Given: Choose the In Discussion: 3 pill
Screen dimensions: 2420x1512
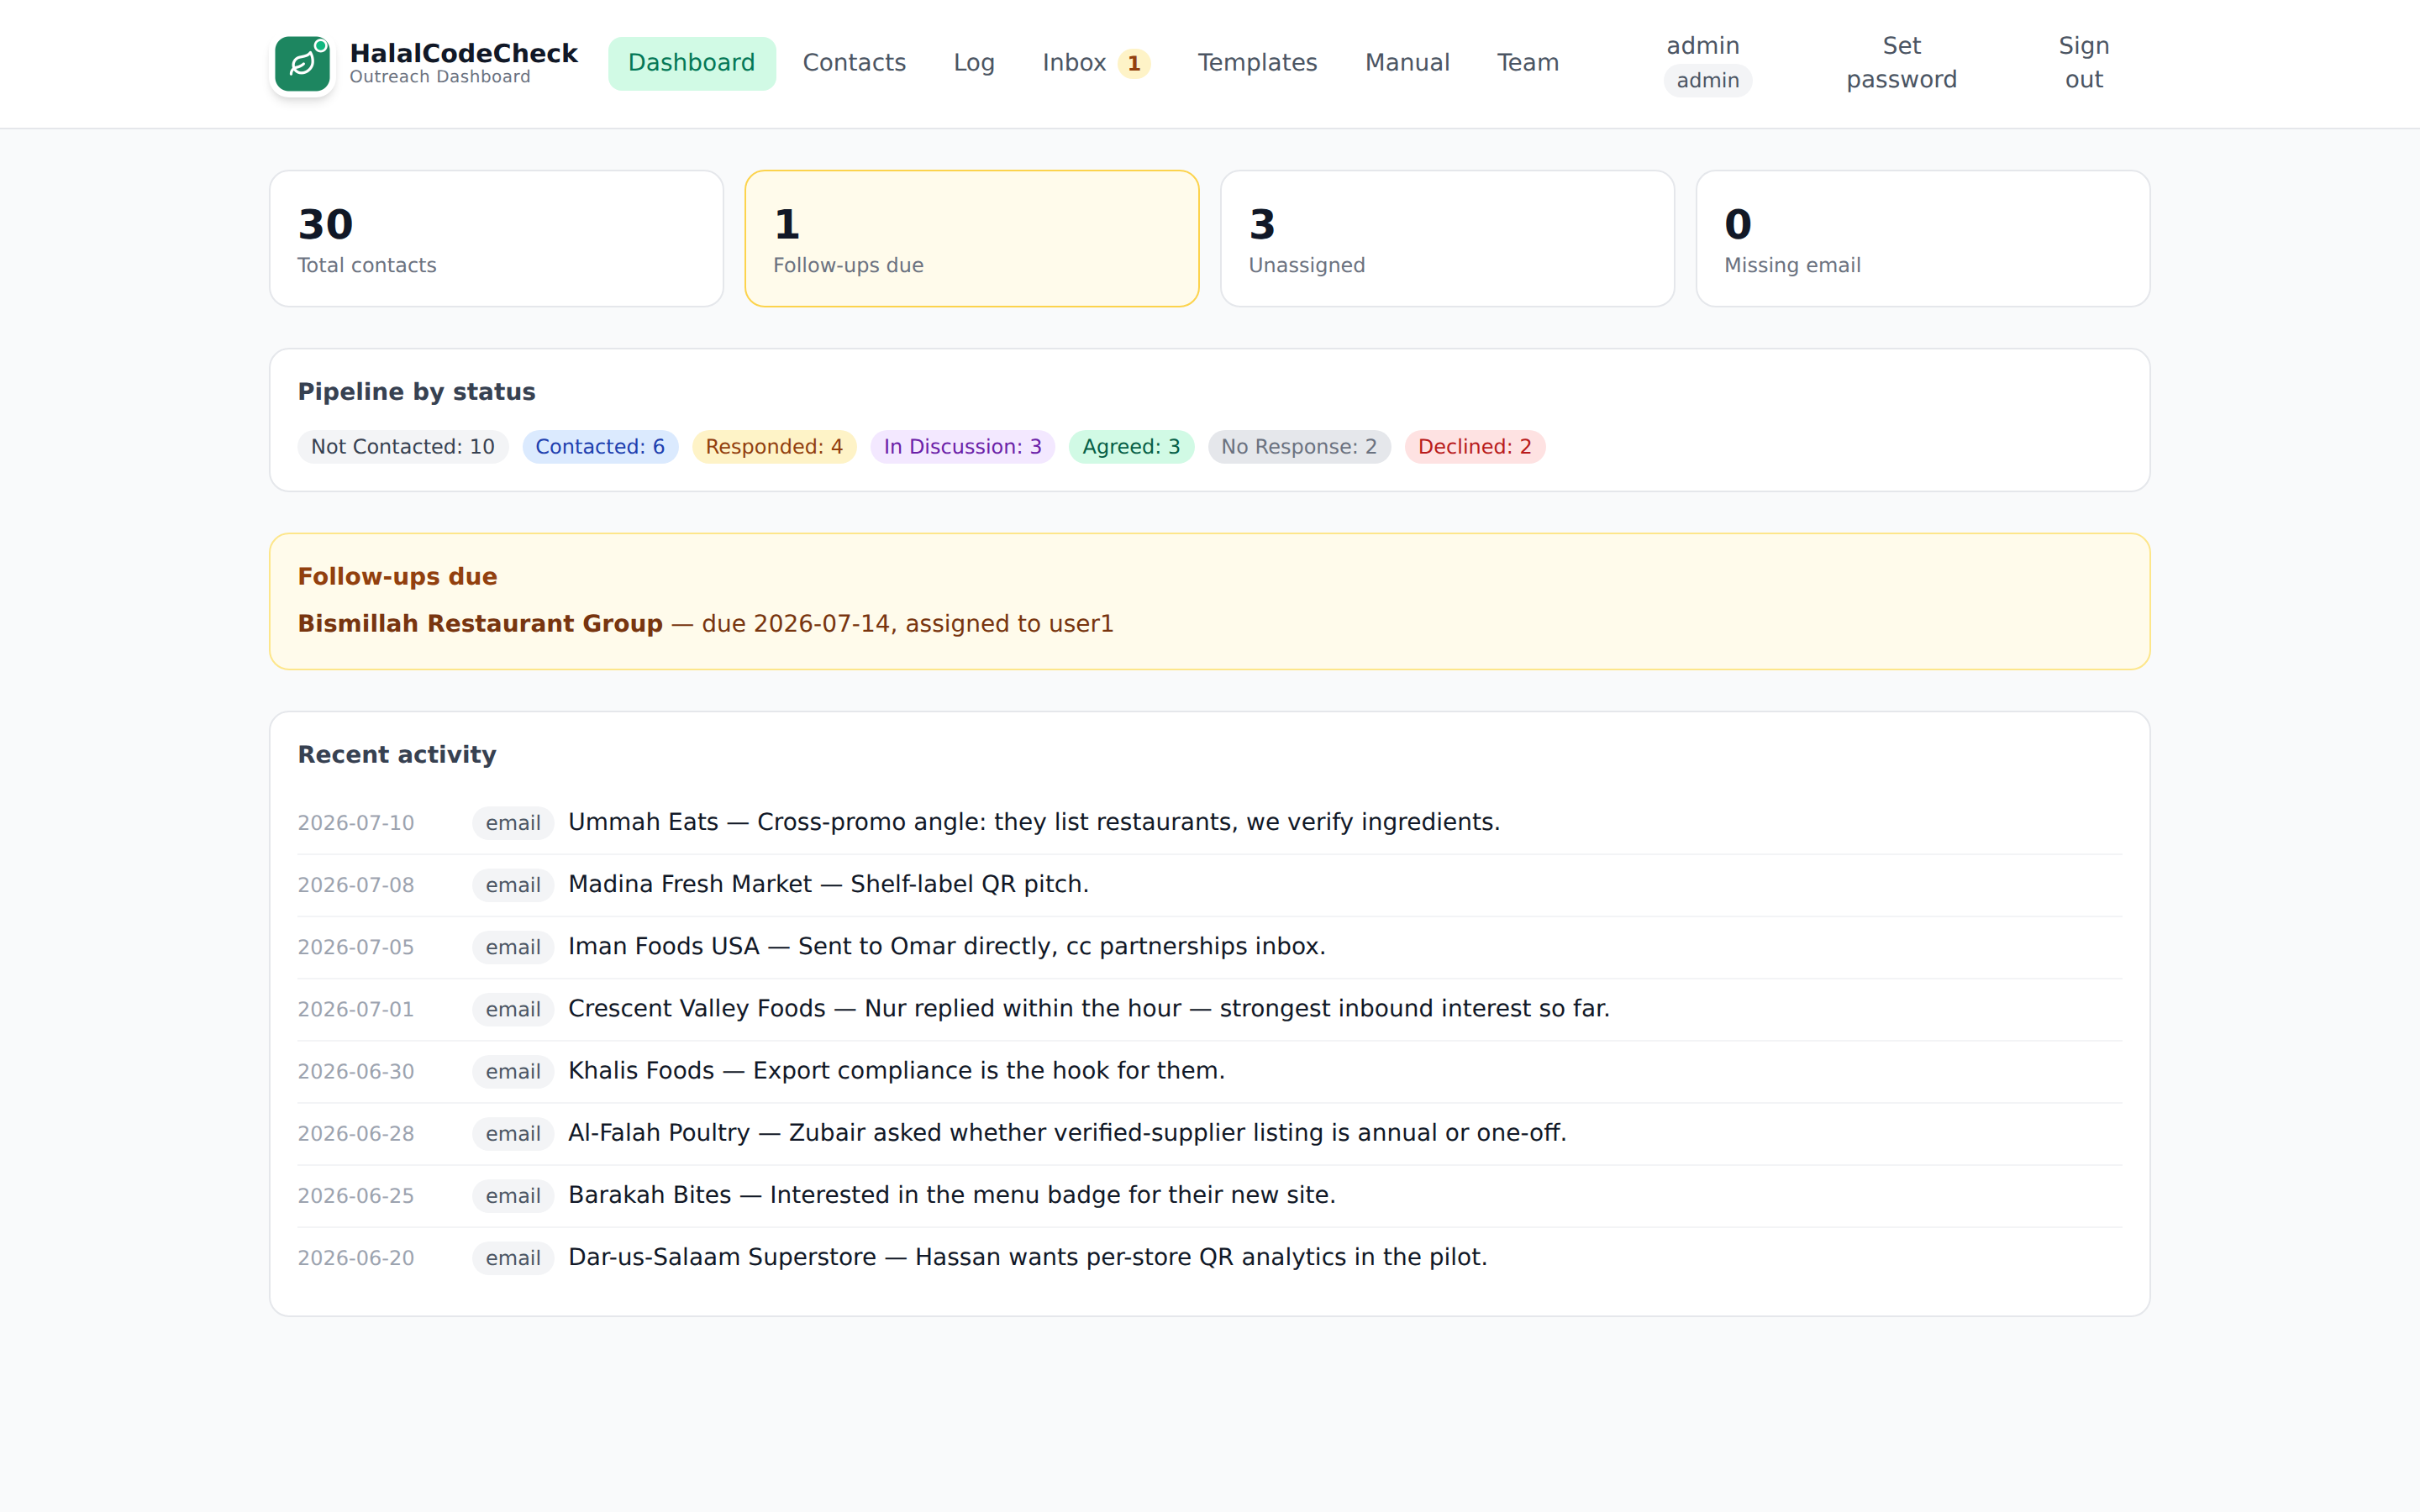Looking at the screenshot, I should pos(962,447).
